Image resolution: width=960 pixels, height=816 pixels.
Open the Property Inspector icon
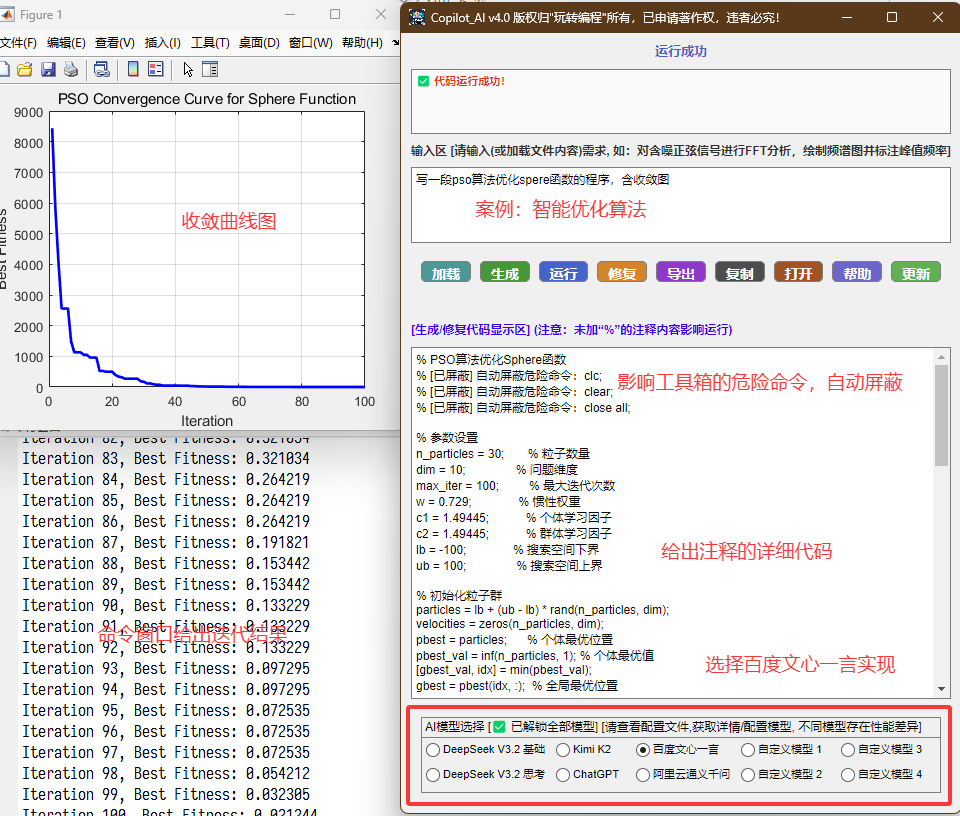tap(209, 69)
